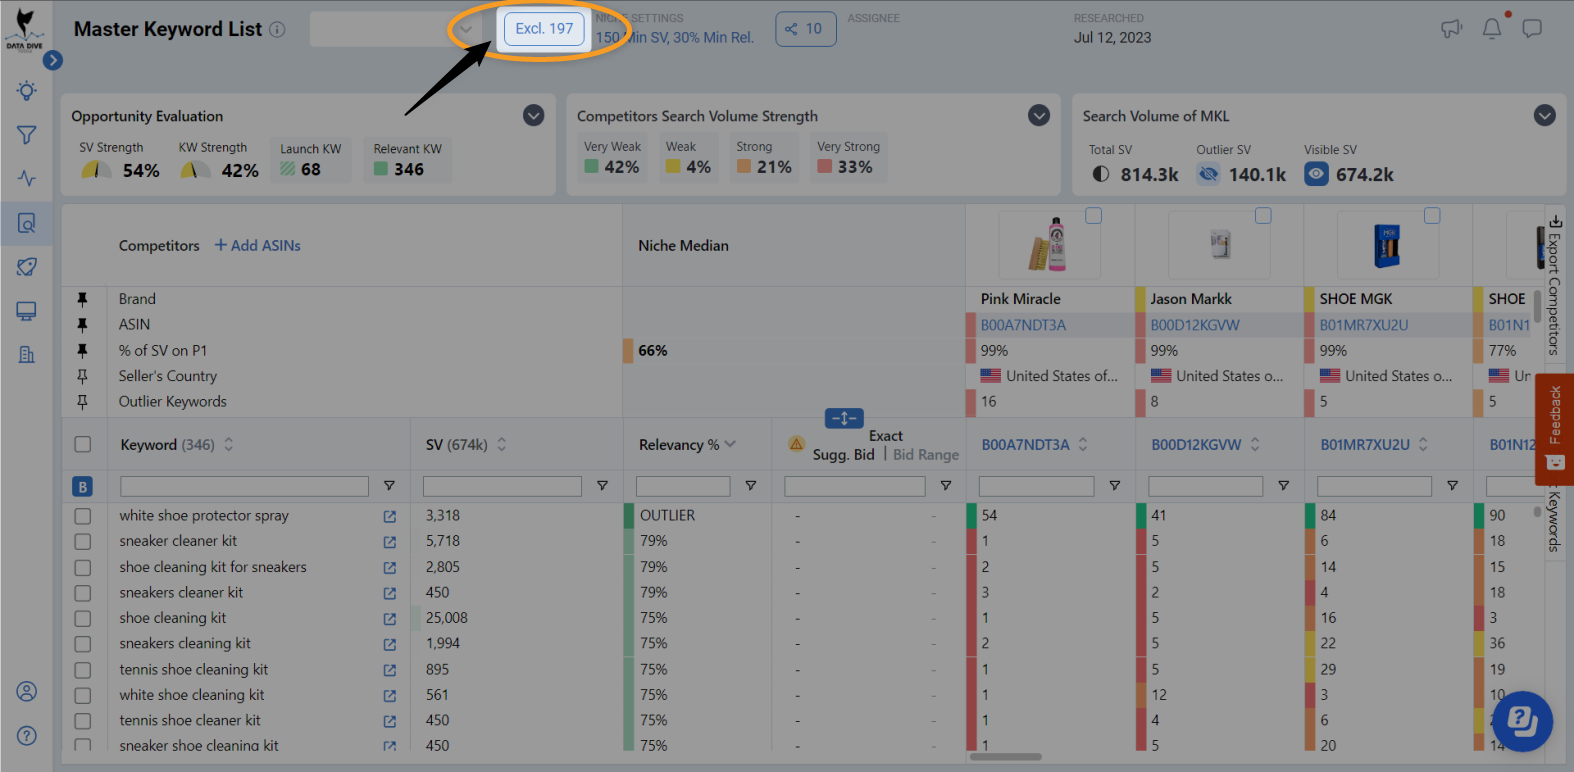Toggle the select-all keywords checkbox

(83, 445)
